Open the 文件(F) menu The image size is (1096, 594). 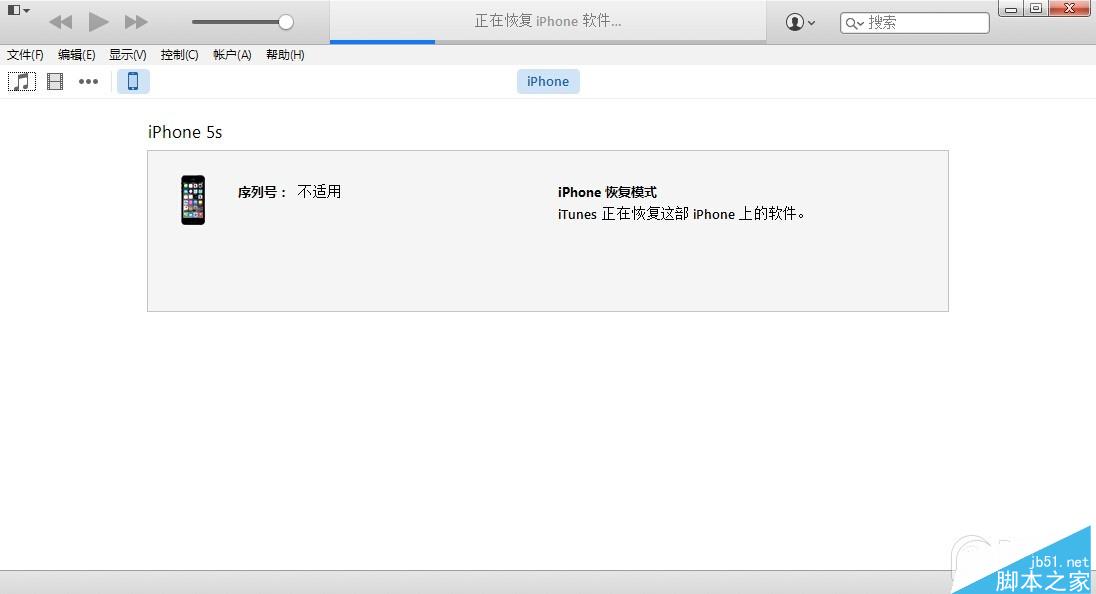[x=25, y=55]
